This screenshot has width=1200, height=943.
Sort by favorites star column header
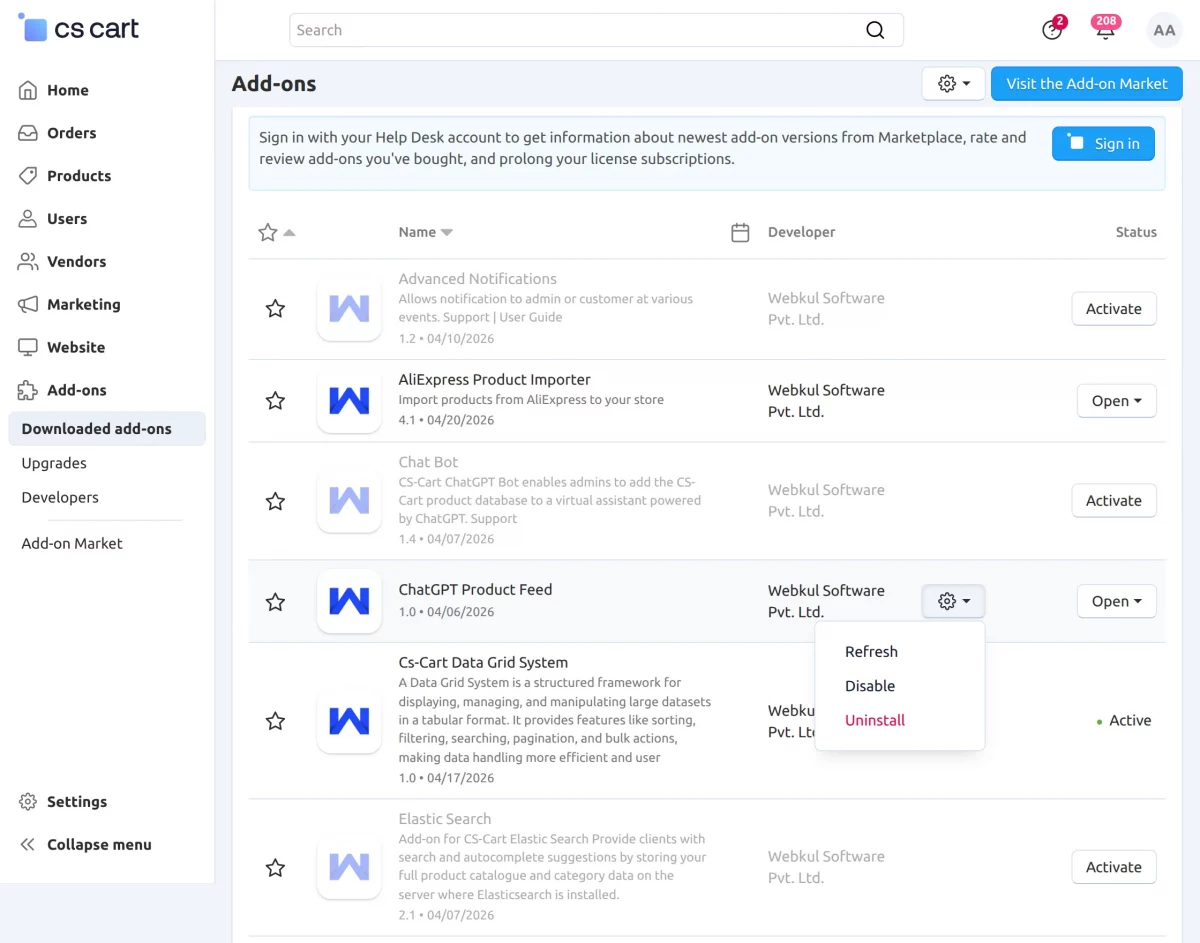coord(276,233)
